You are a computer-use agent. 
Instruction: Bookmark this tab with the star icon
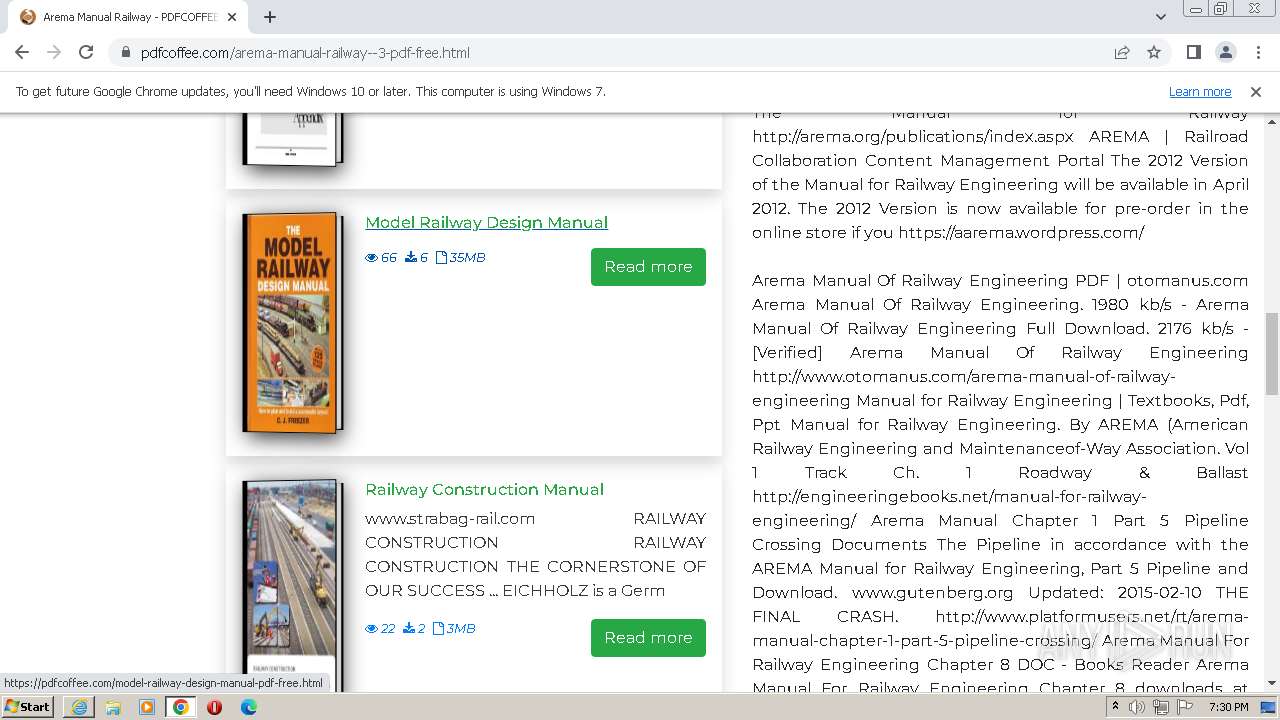pos(1154,52)
